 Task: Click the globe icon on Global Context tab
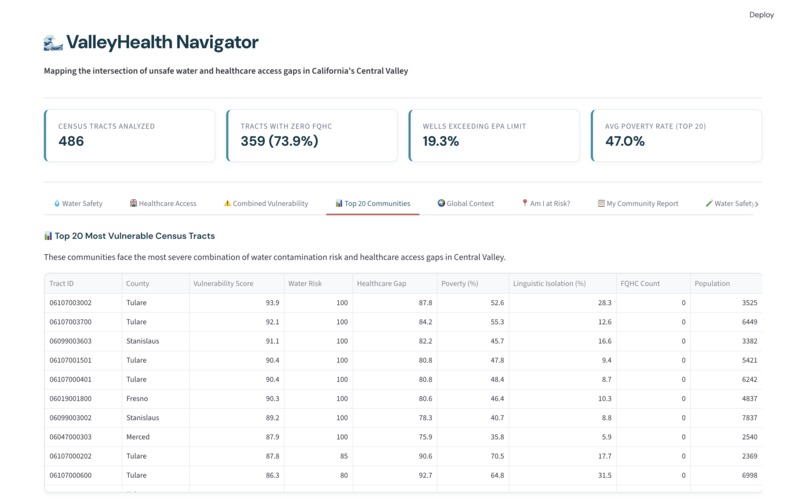click(441, 203)
